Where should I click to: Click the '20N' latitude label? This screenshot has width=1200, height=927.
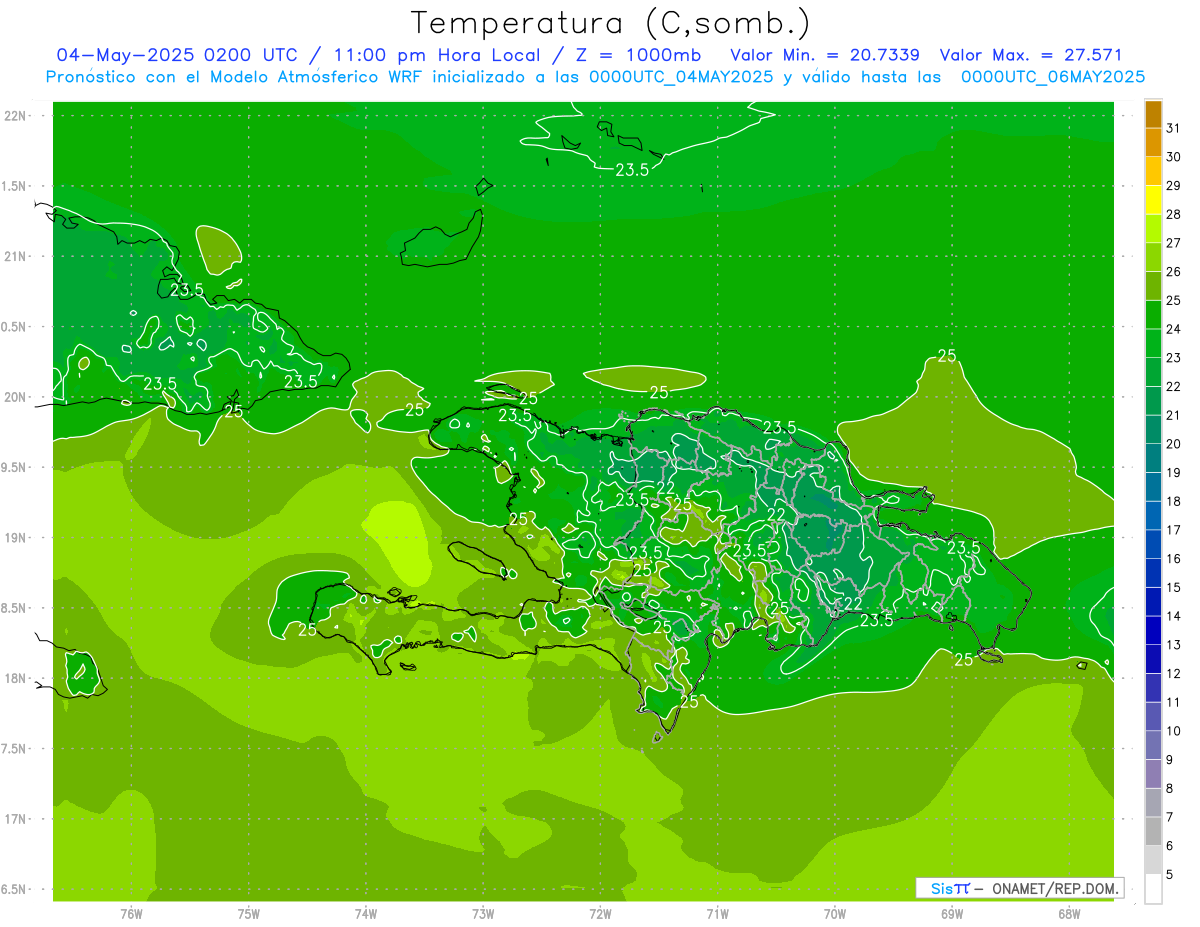15,397
